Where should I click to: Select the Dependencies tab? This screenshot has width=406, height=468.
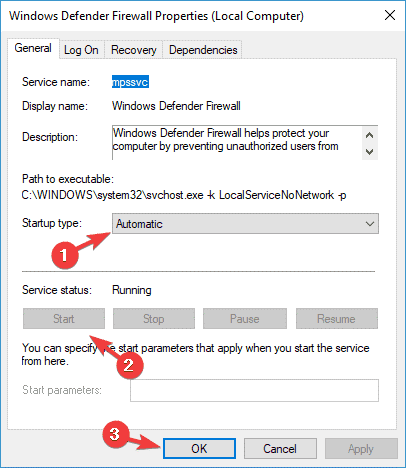point(203,50)
